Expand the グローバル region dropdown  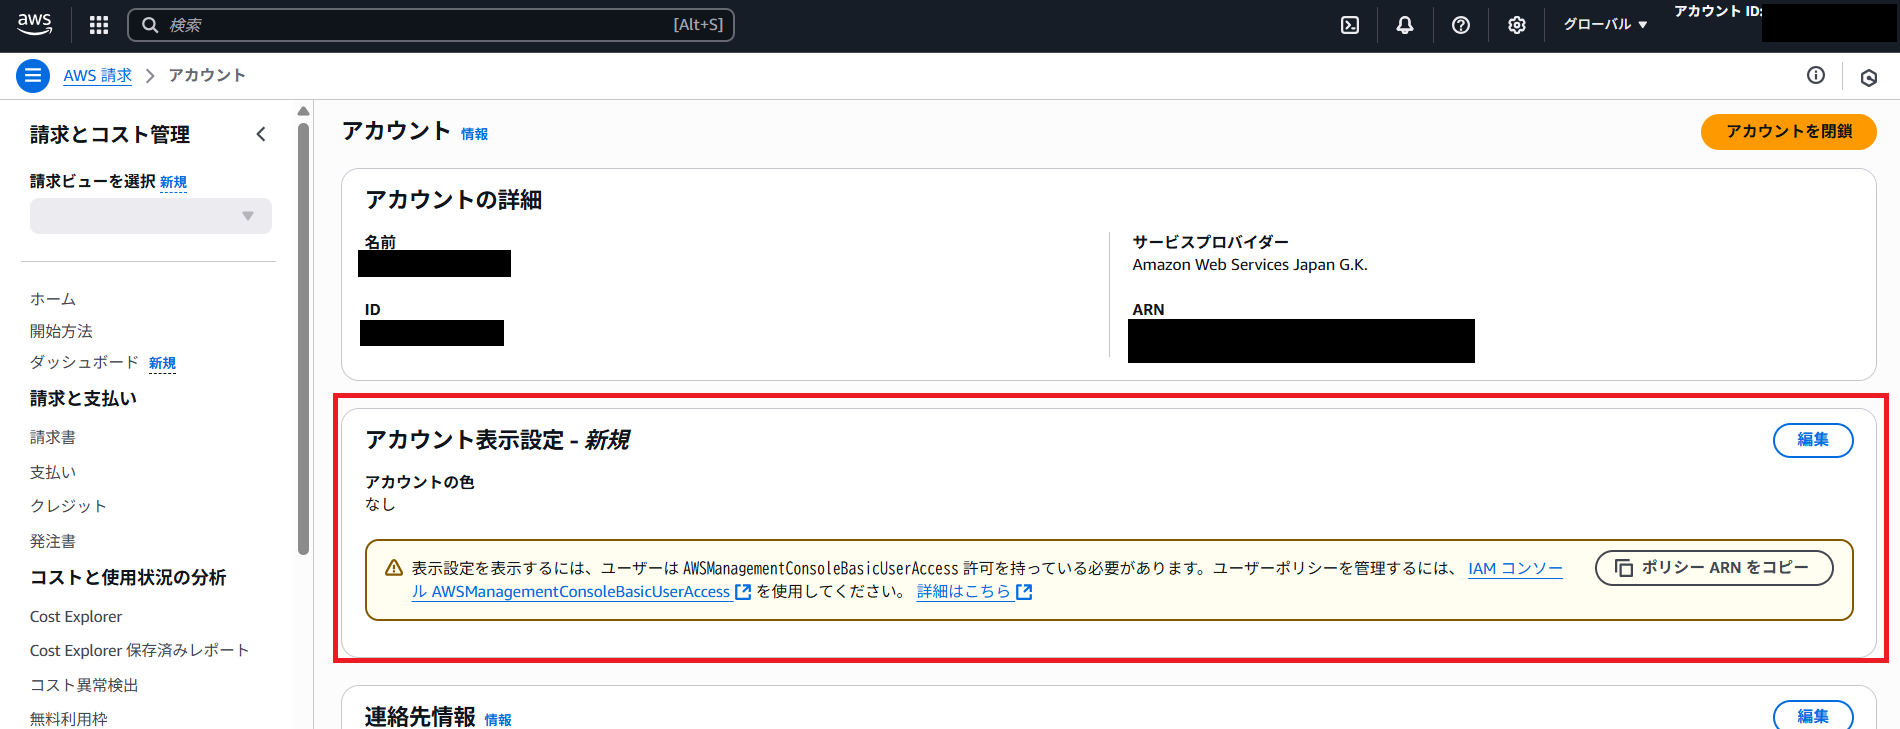[1605, 25]
